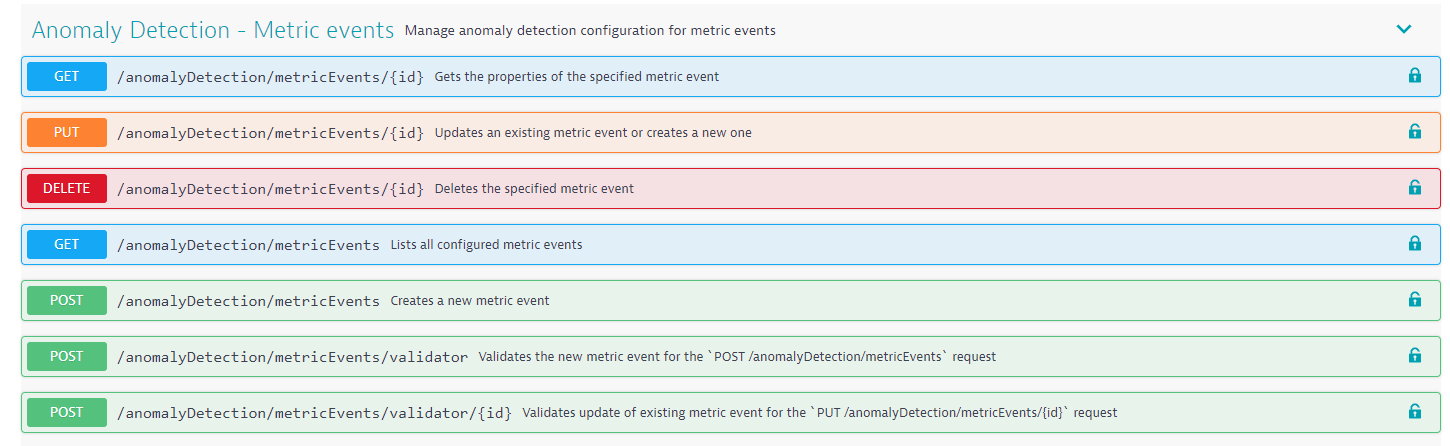Open the POST create metric event badge
This screenshot has width=1450, height=446.
(67, 300)
